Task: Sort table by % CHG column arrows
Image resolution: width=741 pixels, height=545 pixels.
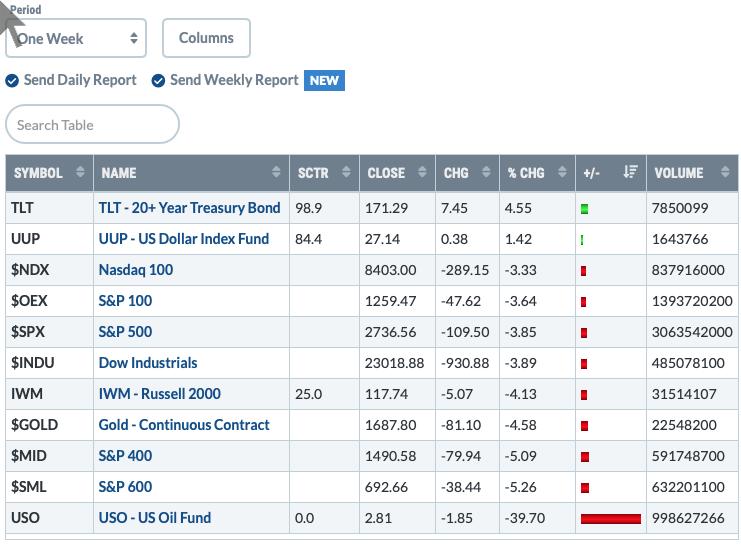Action: coord(562,172)
